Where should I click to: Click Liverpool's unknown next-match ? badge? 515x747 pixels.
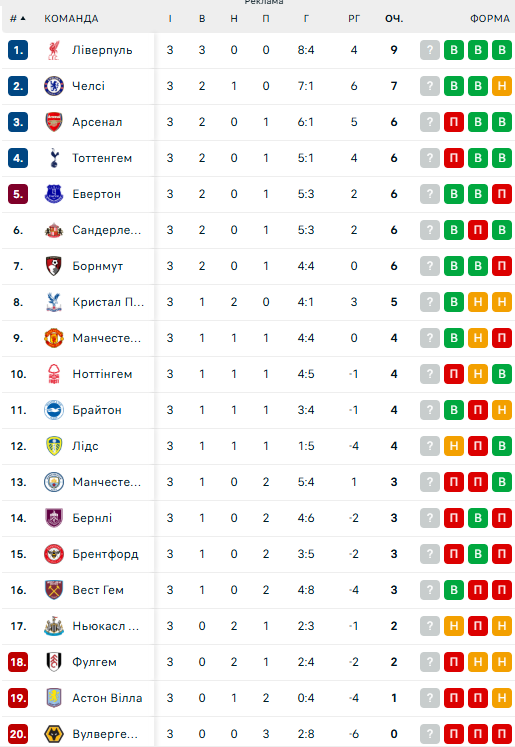[x=430, y=50]
